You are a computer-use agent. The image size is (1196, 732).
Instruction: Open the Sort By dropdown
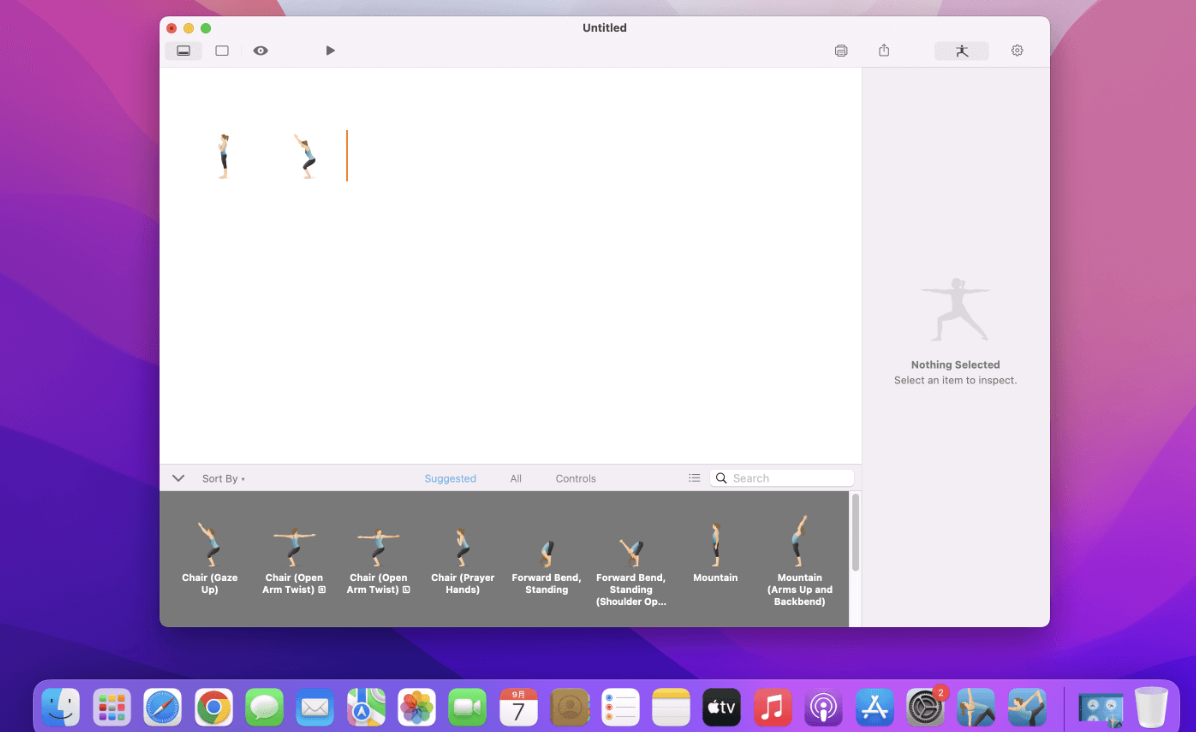point(223,479)
